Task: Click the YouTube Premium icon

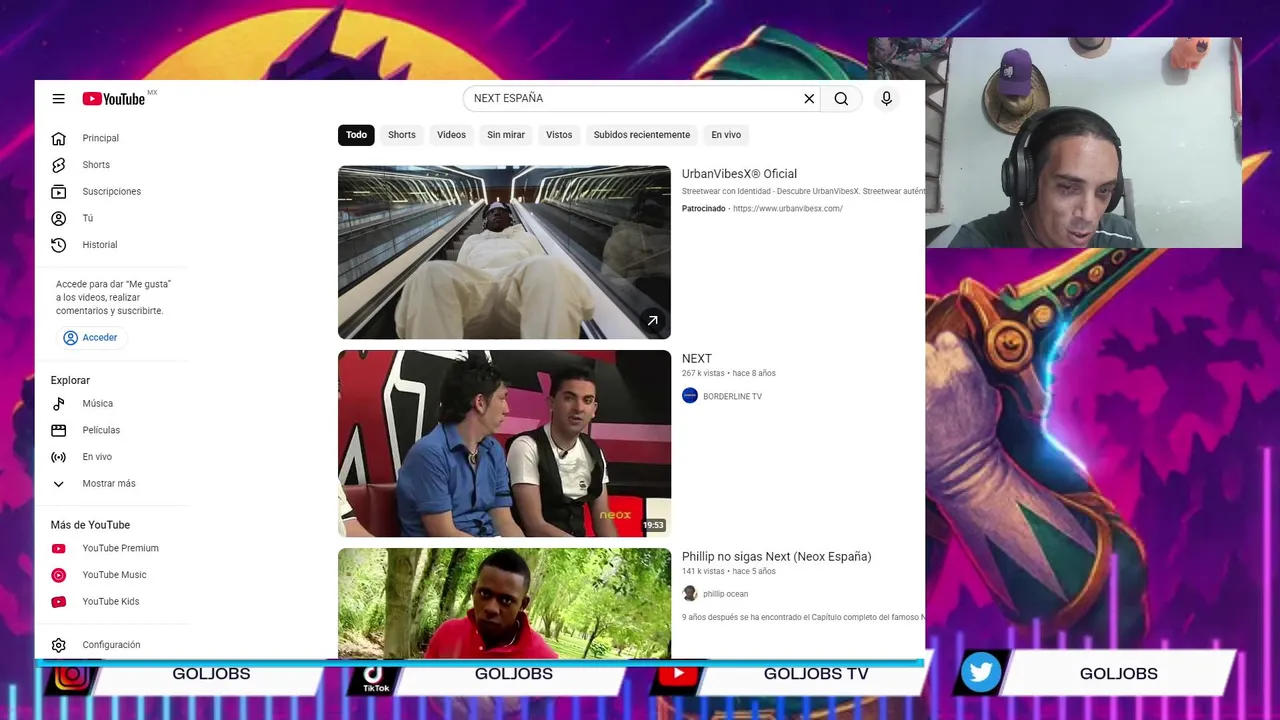Action: (59, 548)
